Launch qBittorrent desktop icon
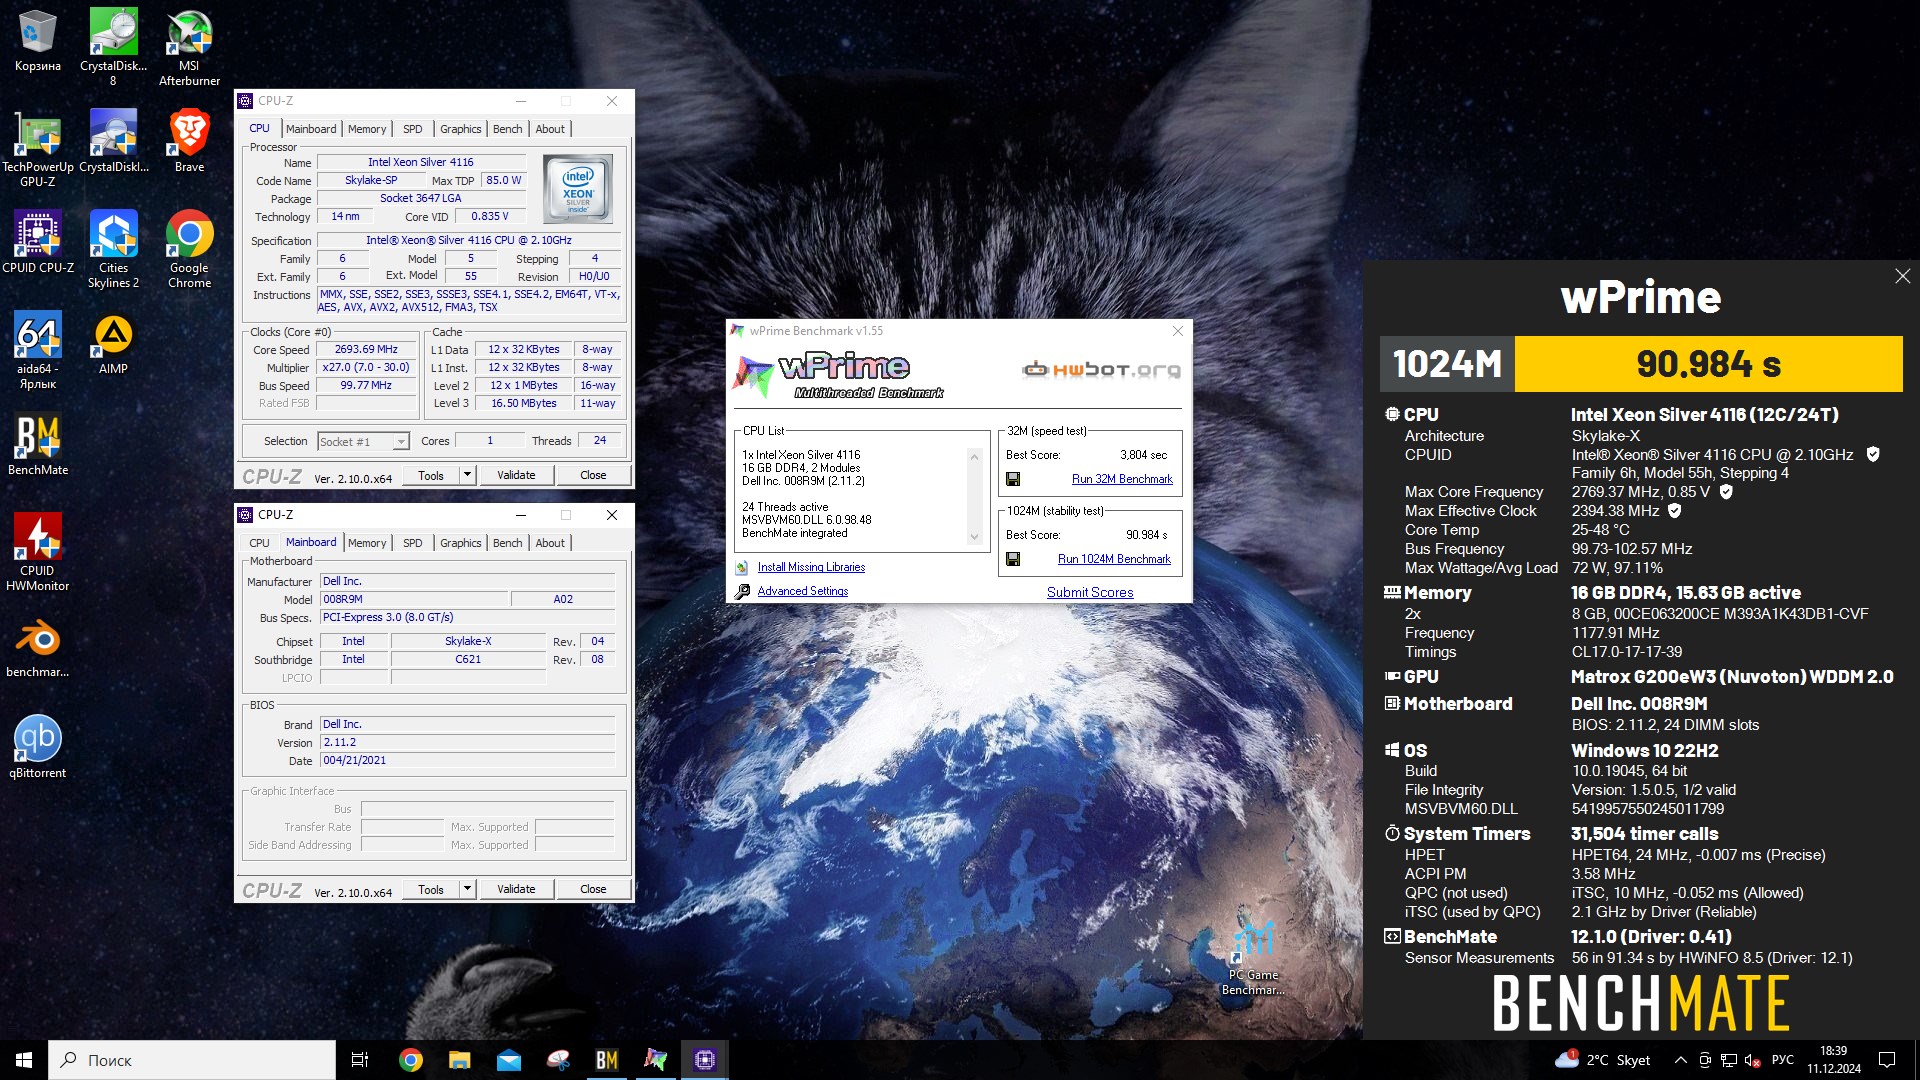 [x=37, y=746]
